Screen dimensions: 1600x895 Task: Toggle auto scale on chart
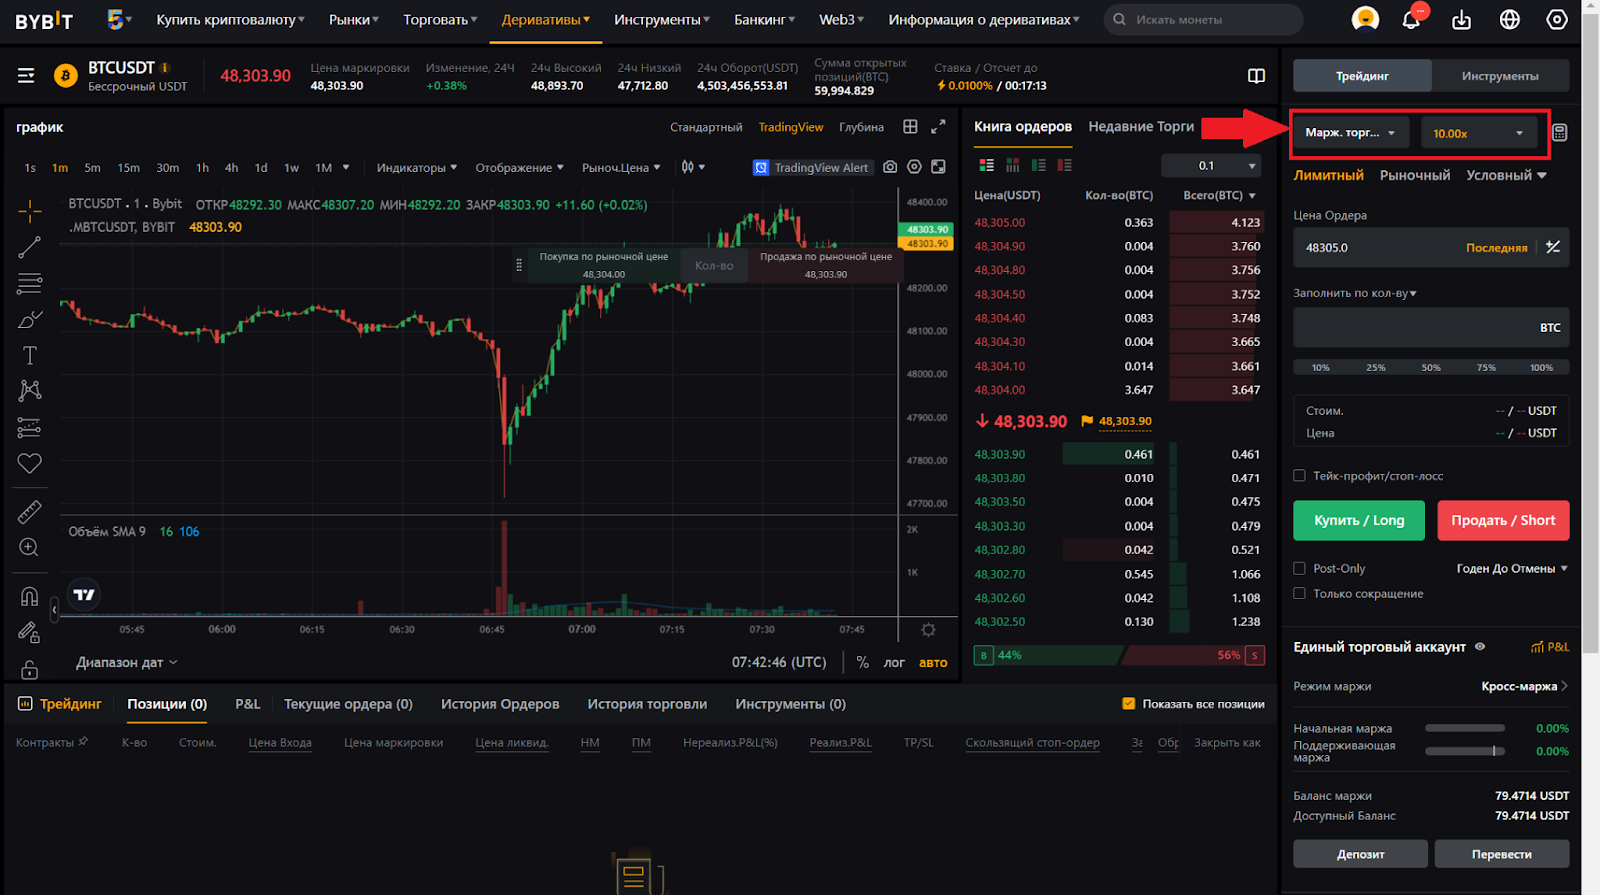(933, 662)
